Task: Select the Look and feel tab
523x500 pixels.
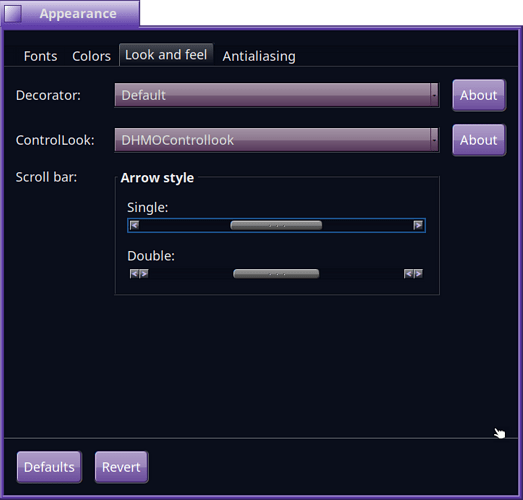Action: click(166, 55)
